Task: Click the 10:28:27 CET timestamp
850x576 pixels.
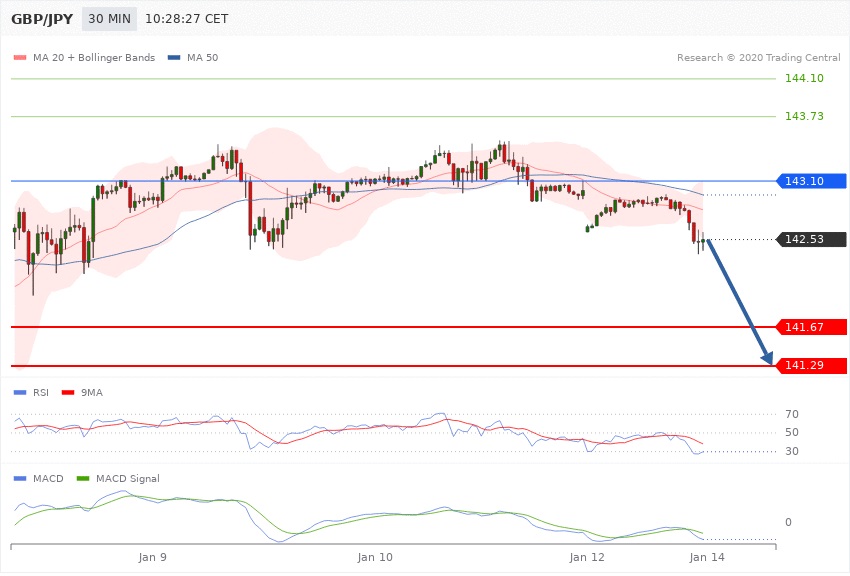Action: 187,19
